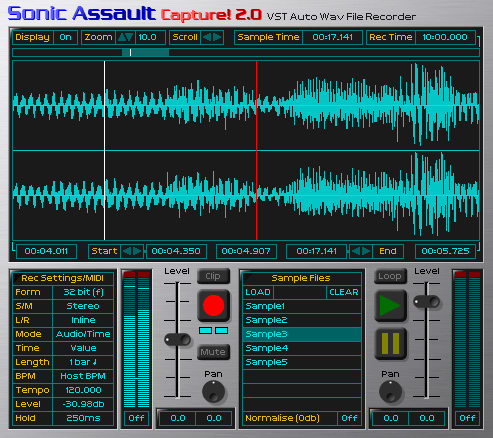
Task: Select Sample2 in the Sample Files list
Action: pos(302,320)
